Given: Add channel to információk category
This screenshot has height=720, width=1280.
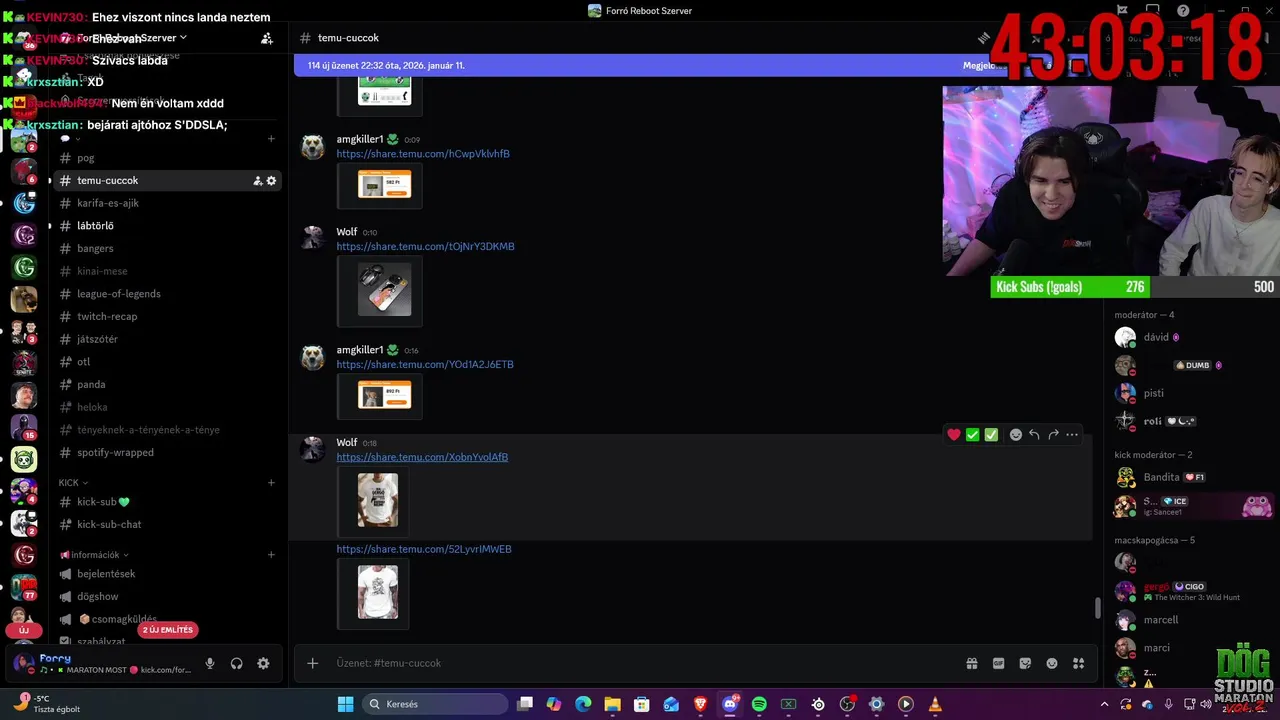Looking at the screenshot, I should [271, 554].
